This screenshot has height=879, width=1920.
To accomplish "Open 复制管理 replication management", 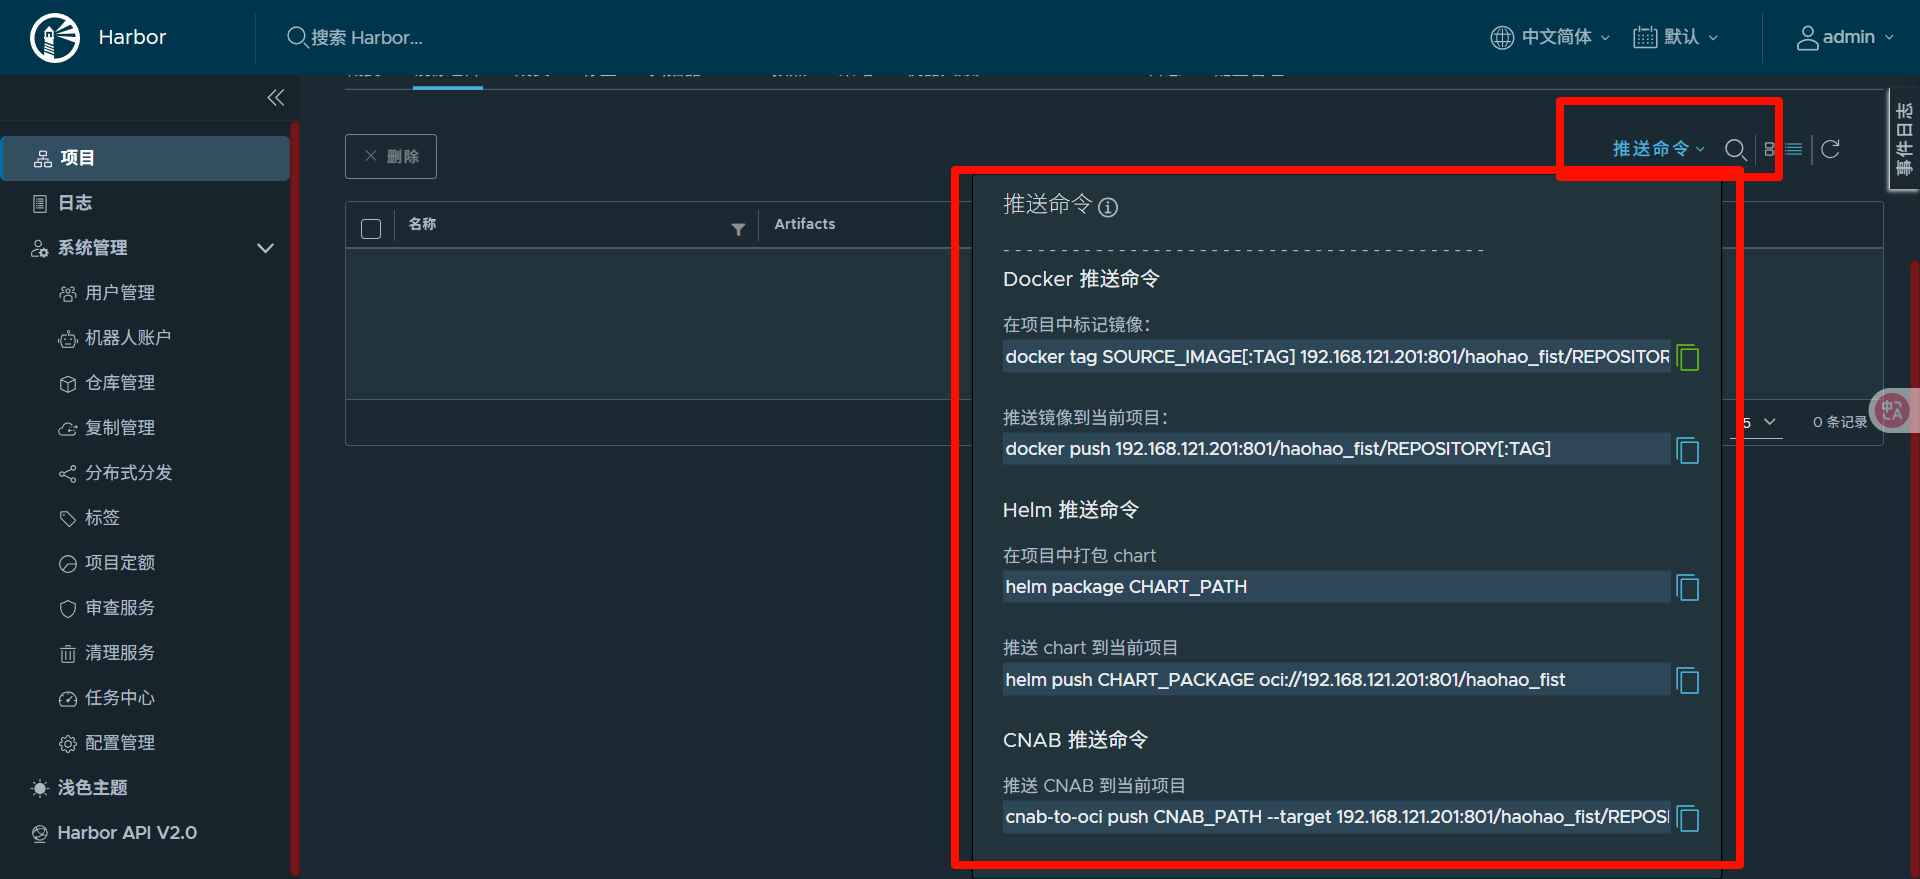I will [x=120, y=428].
